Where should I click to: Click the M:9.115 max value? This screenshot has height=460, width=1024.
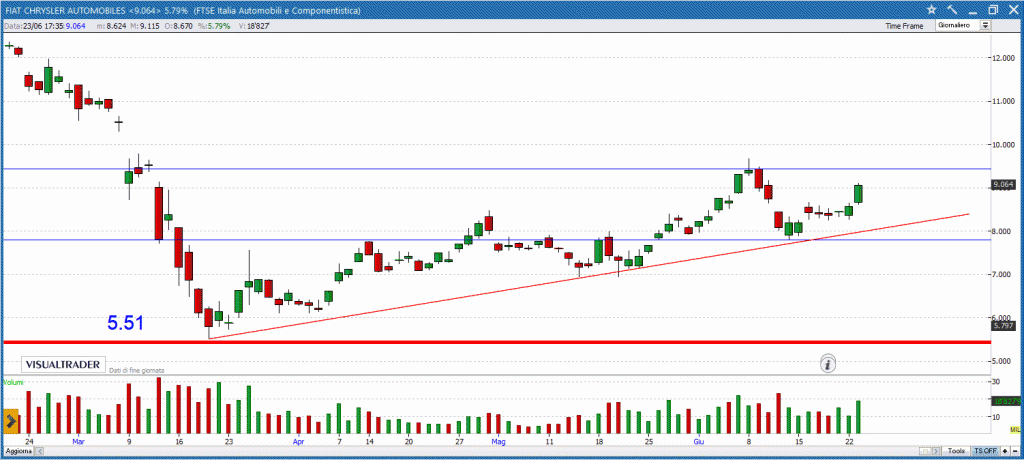[x=144, y=25]
